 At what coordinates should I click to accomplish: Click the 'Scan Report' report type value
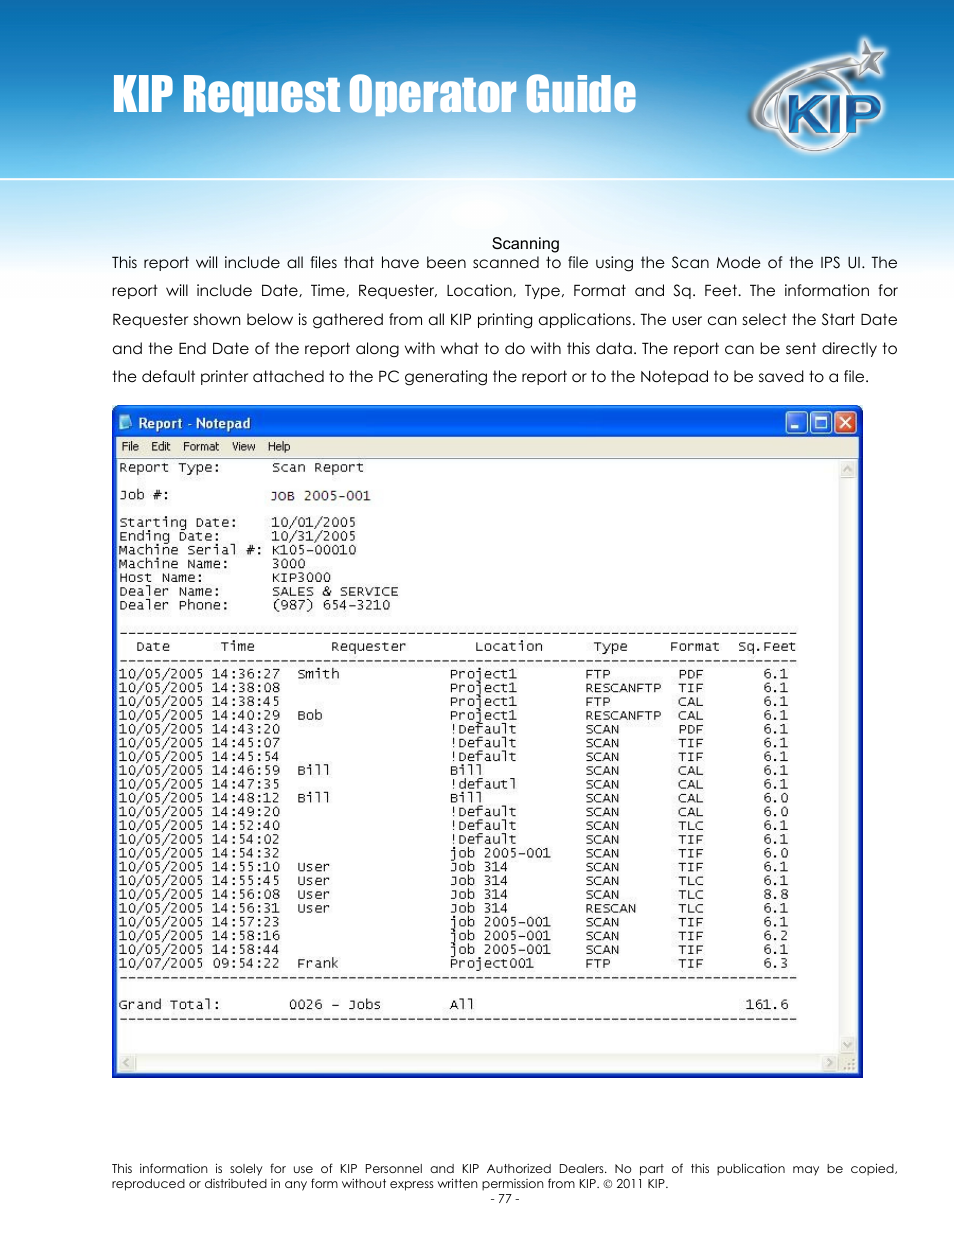(318, 467)
